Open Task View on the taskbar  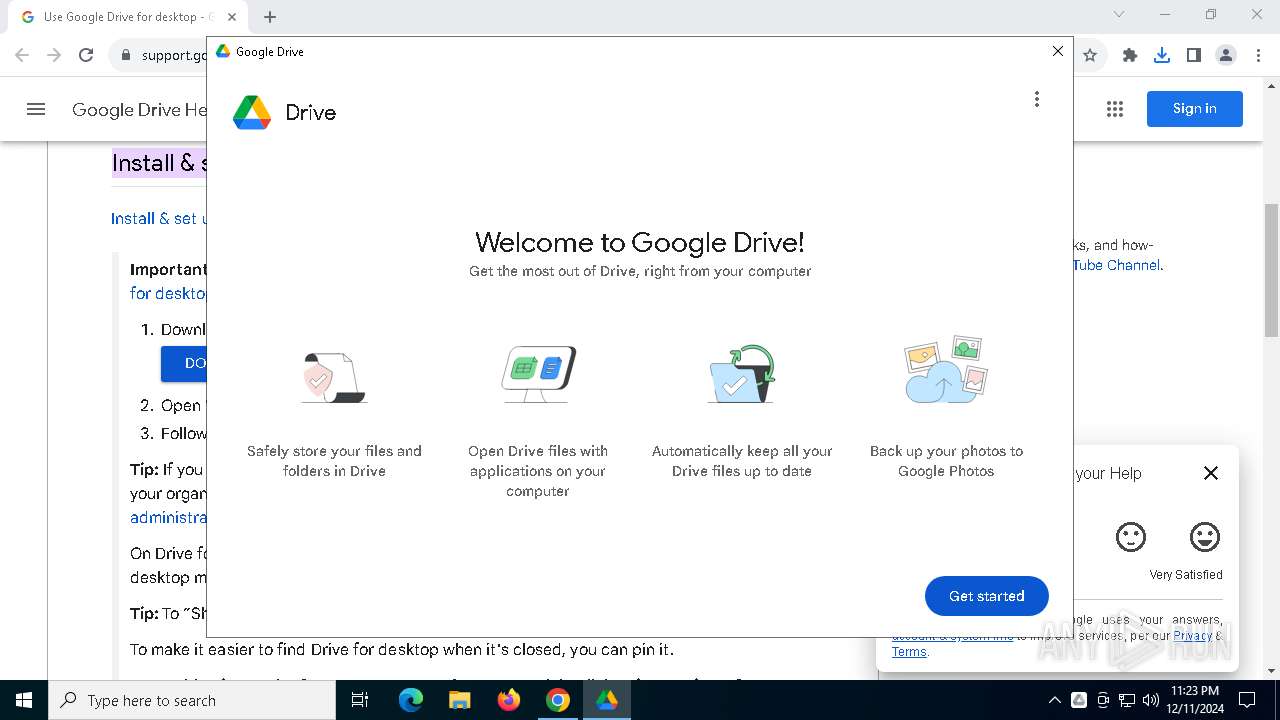(360, 700)
